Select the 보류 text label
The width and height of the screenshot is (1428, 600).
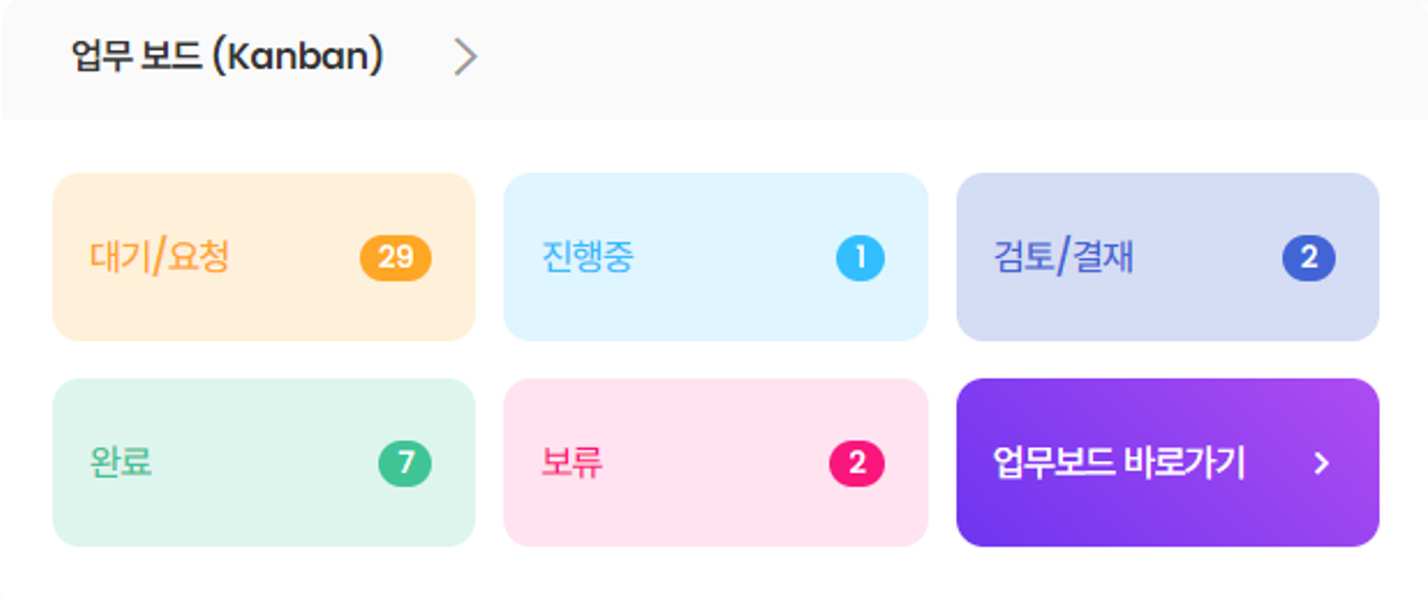click(572, 463)
